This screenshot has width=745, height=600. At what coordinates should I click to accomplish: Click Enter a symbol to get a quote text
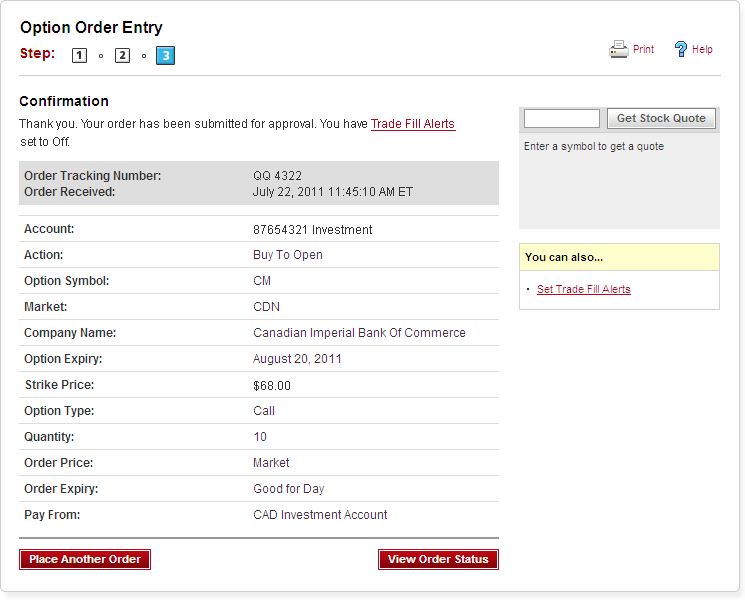593,146
